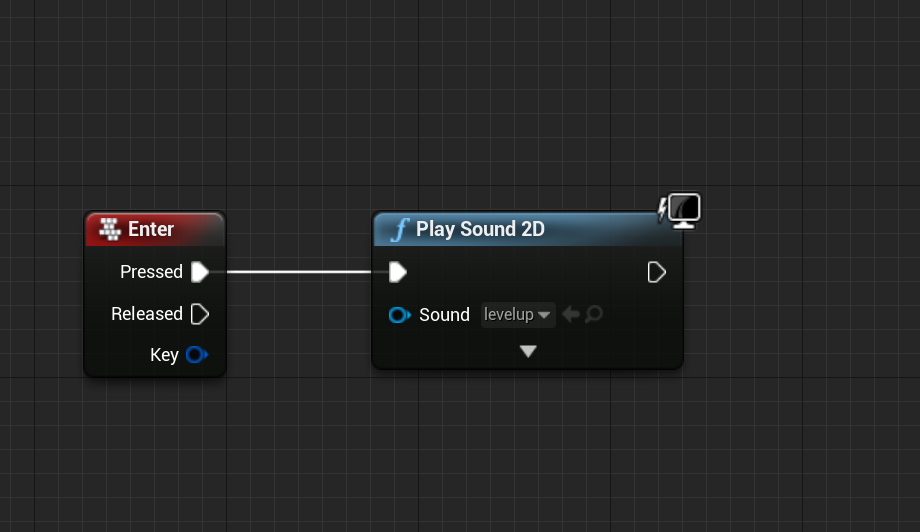
Task: Click the Pressed execution pin on Enter node
Action: coord(200,272)
